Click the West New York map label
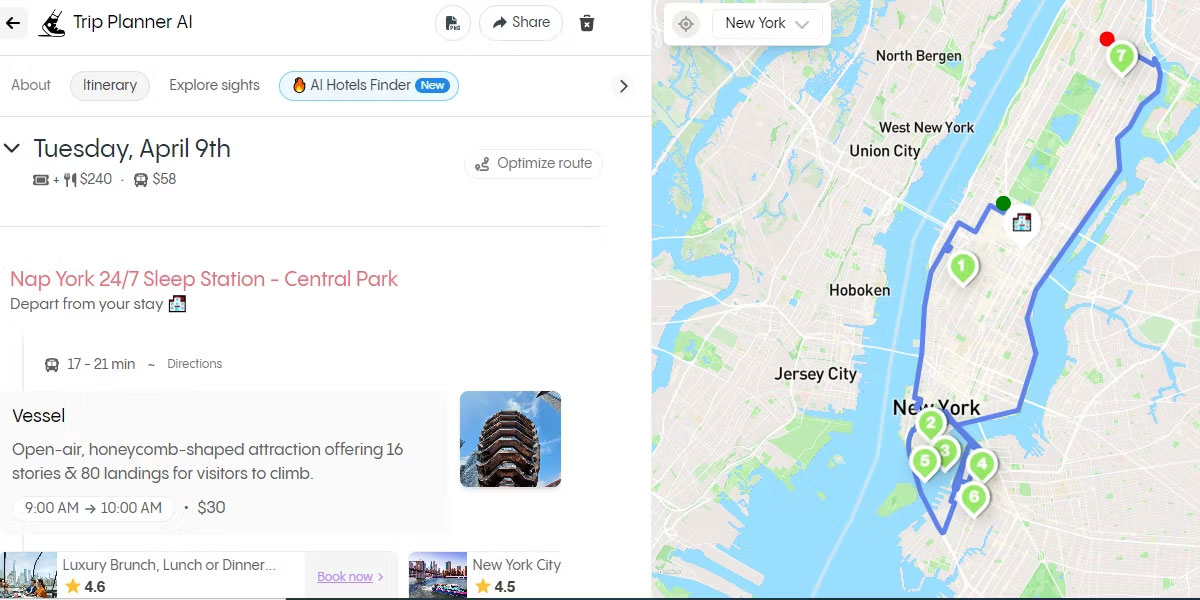 [926, 127]
